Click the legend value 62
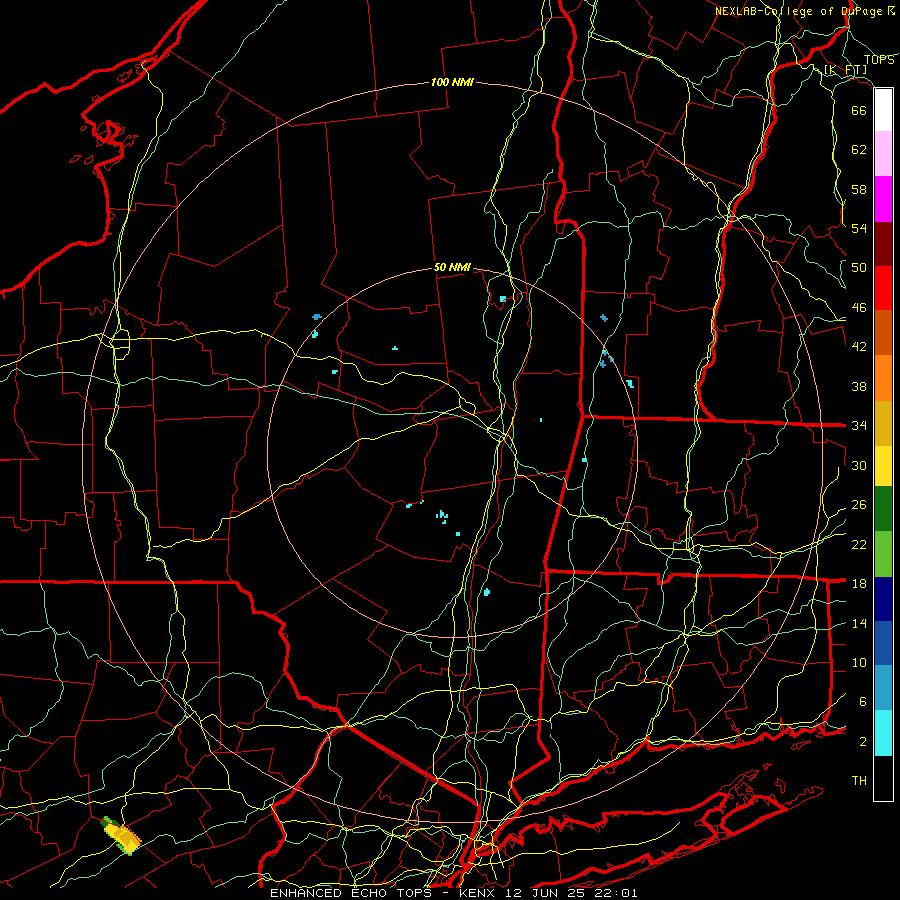 pyautogui.click(x=859, y=149)
